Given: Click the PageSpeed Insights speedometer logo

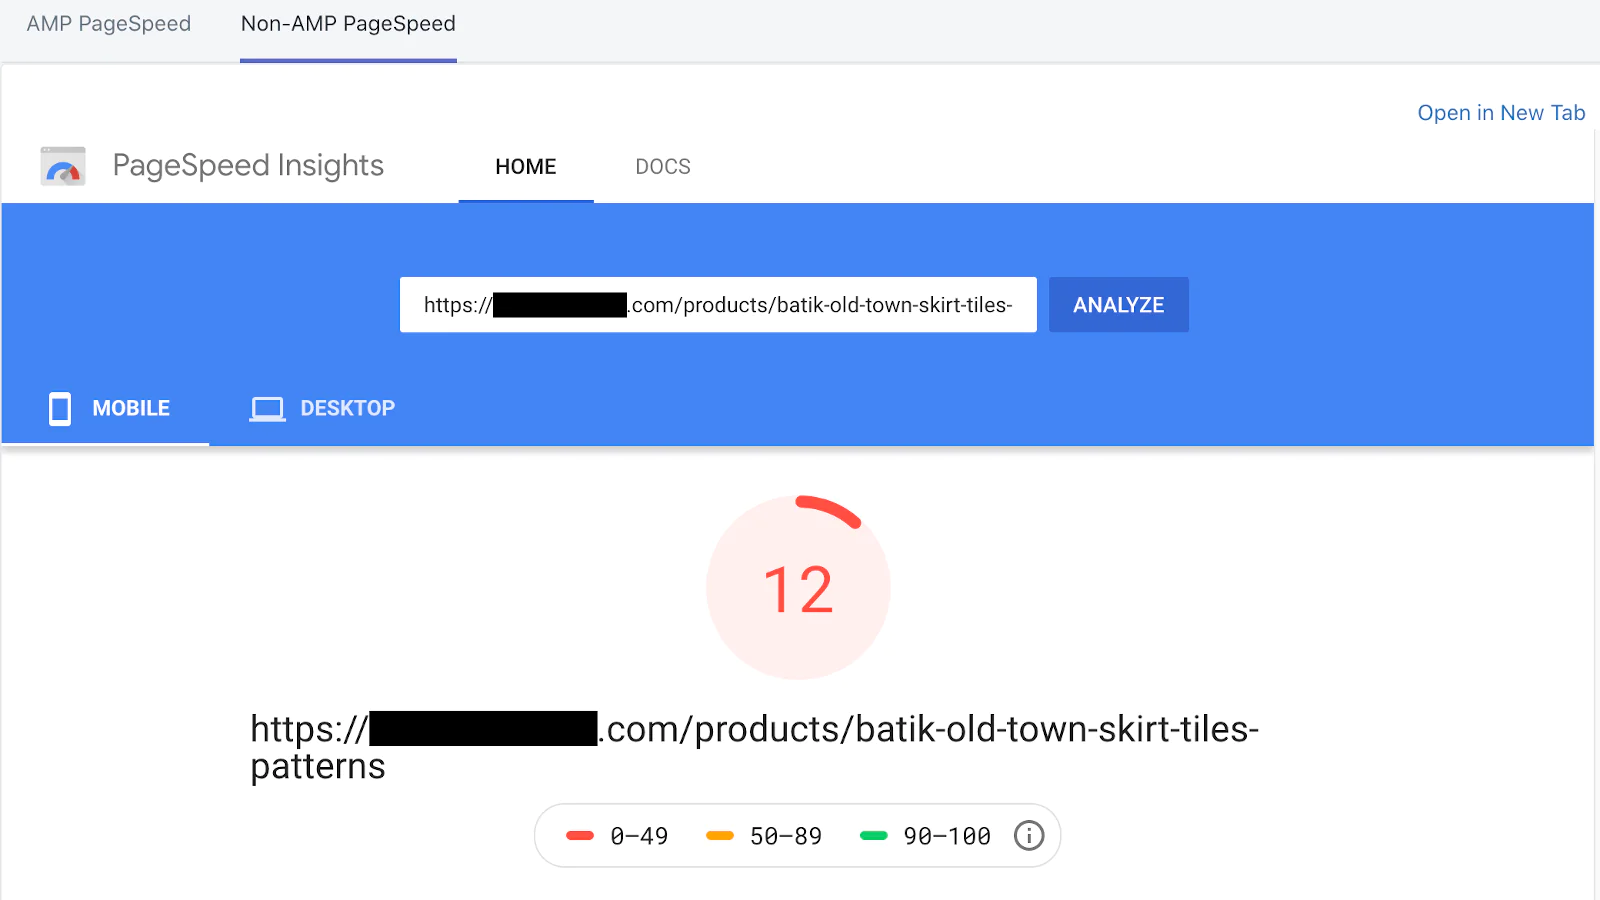Looking at the screenshot, I should pyautogui.click(x=63, y=166).
